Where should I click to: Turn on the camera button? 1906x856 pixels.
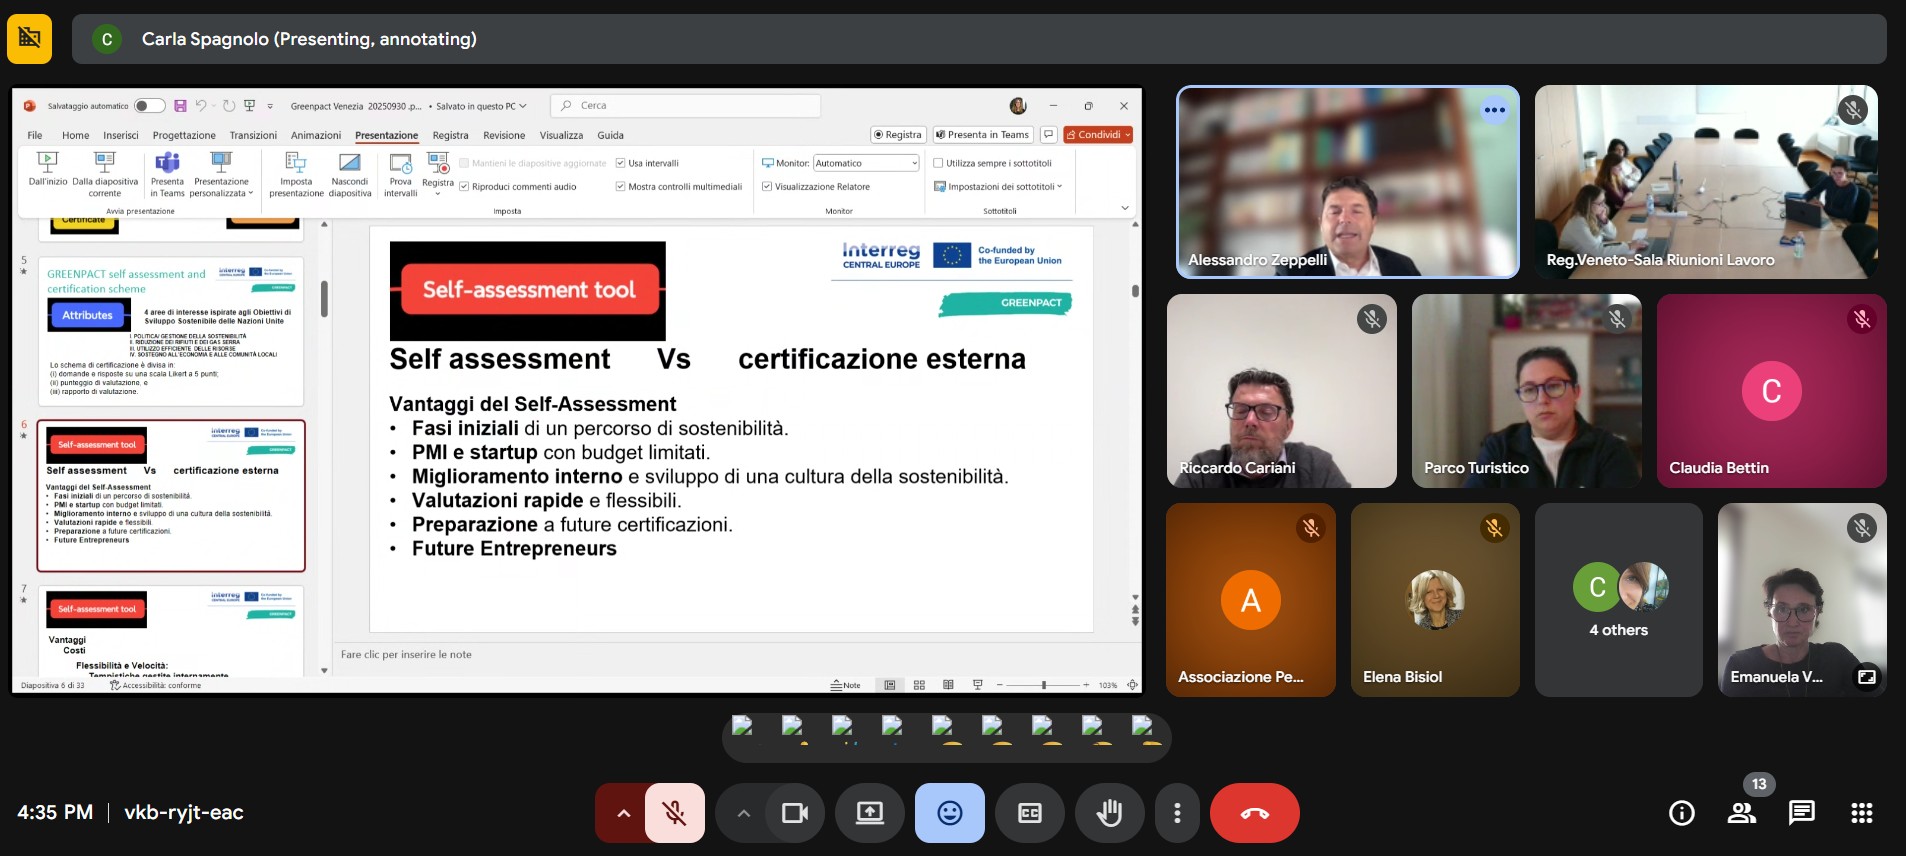click(x=795, y=813)
